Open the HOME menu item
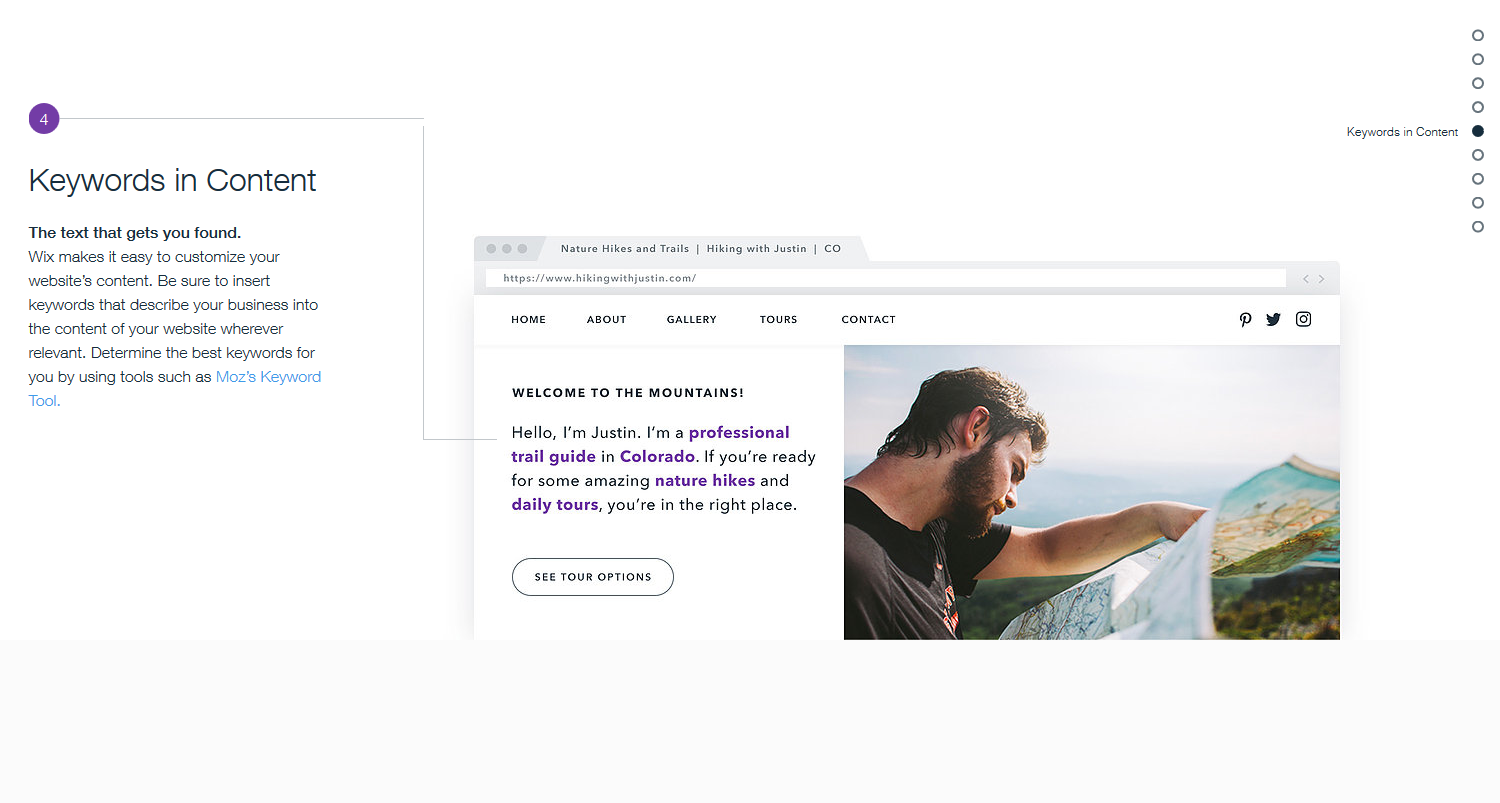The width and height of the screenshot is (1500, 803). (529, 320)
